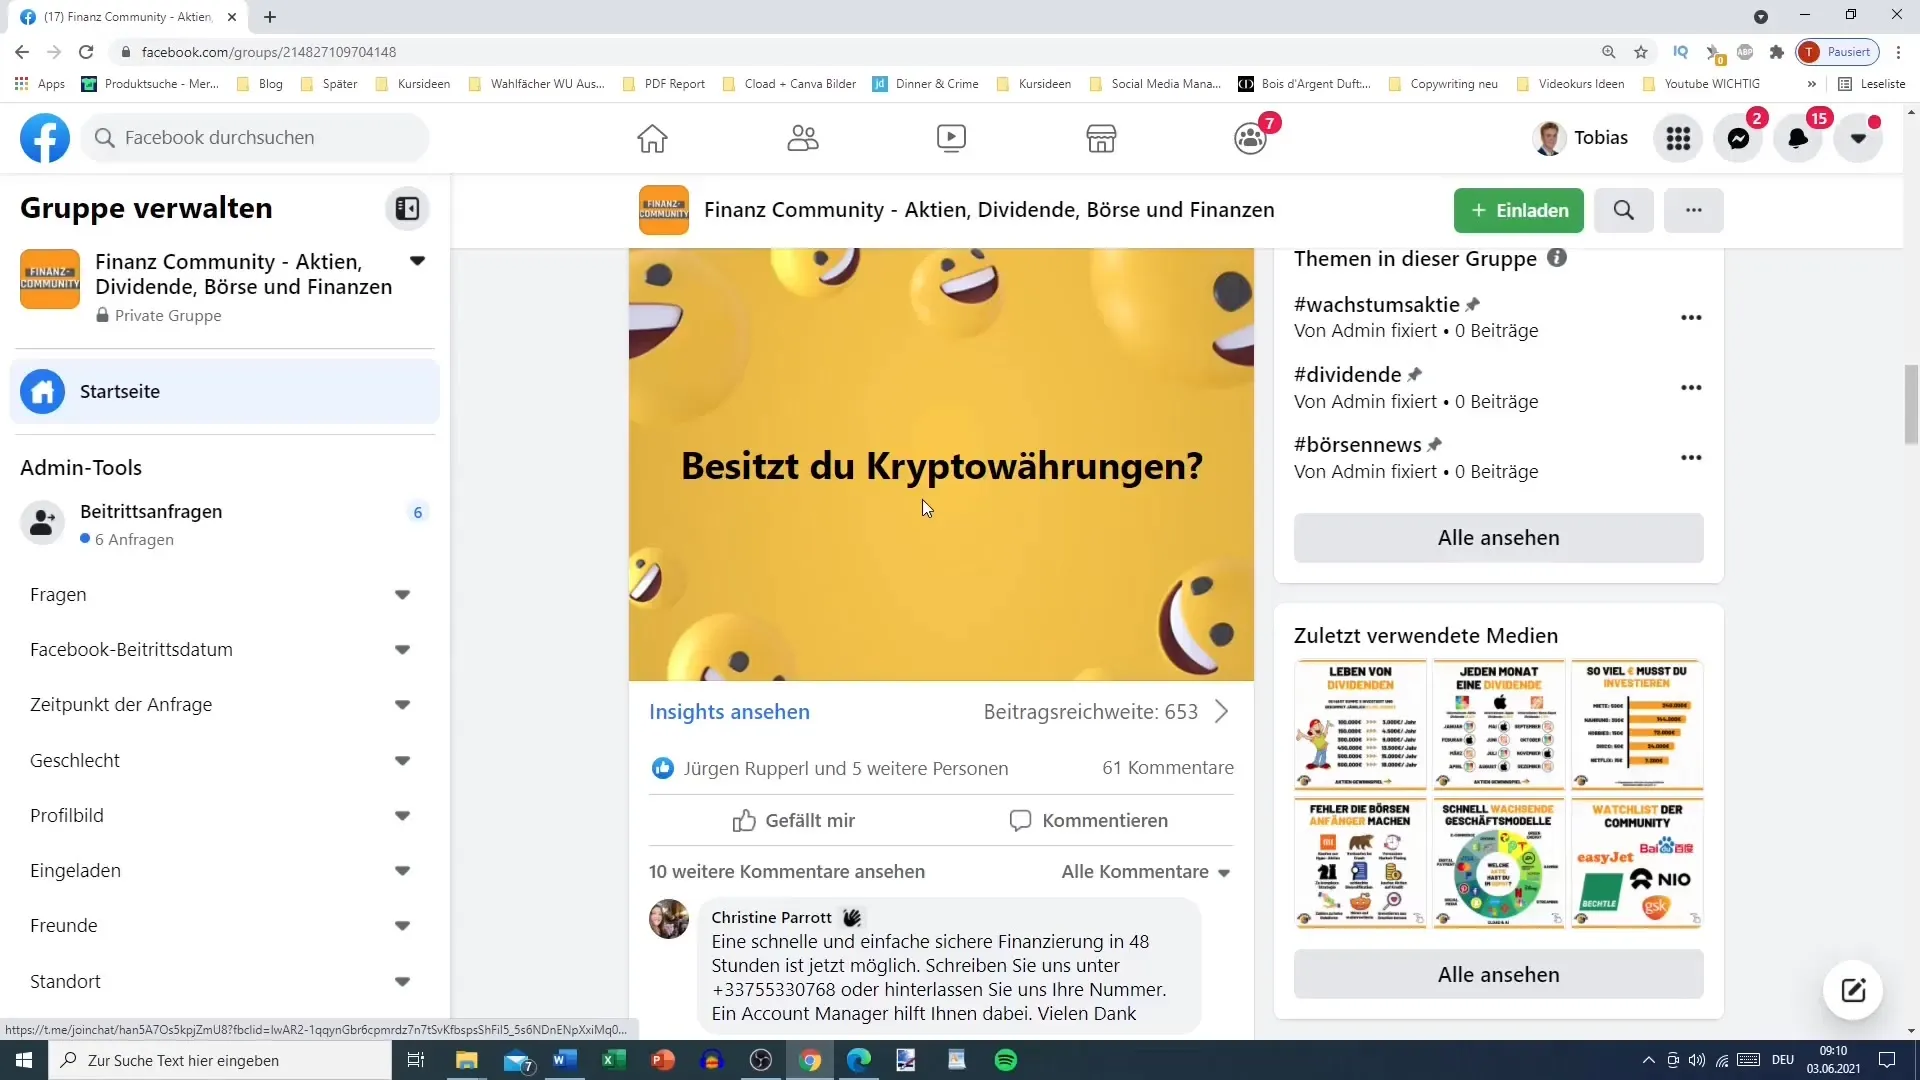Open the notifications bell icon
Image resolution: width=1920 pixels, height=1080 pixels.
1798,138
